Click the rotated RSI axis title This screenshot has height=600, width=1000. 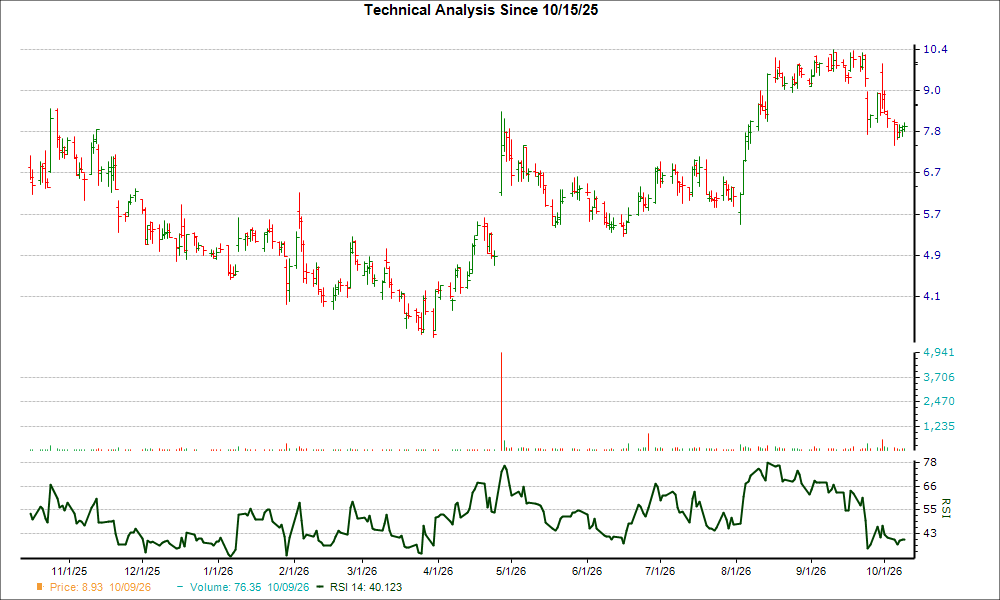[945, 508]
